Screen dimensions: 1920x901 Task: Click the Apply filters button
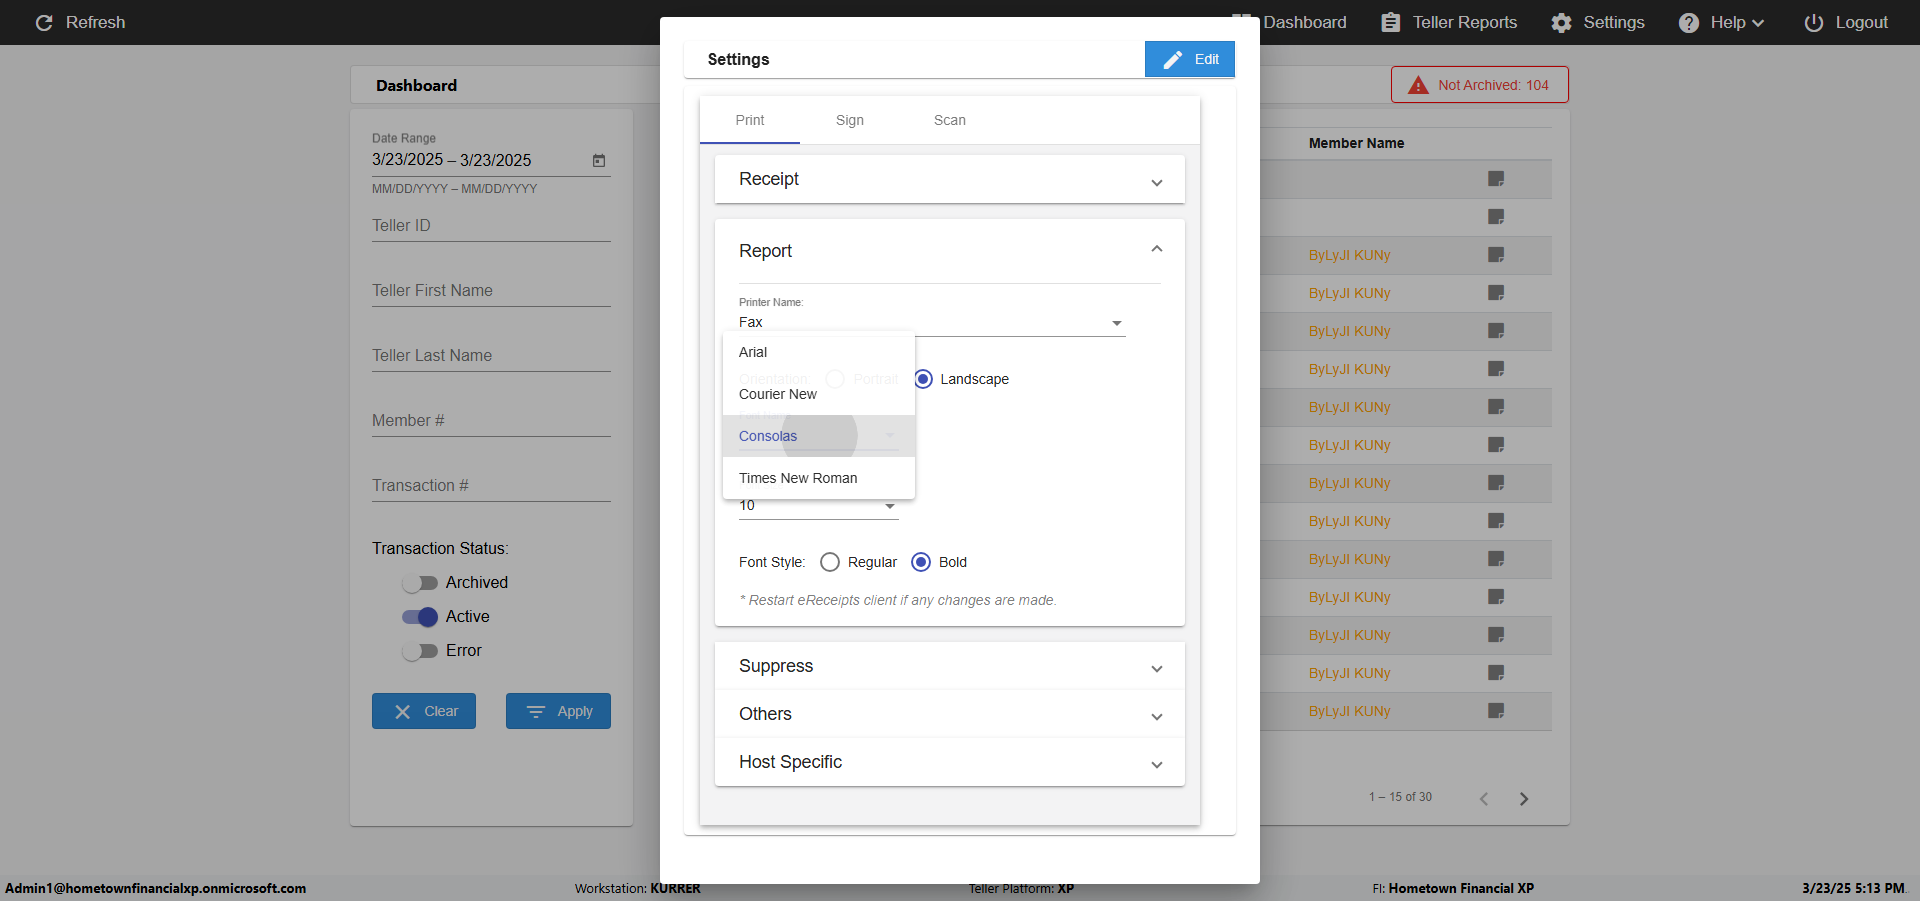coord(558,711)
